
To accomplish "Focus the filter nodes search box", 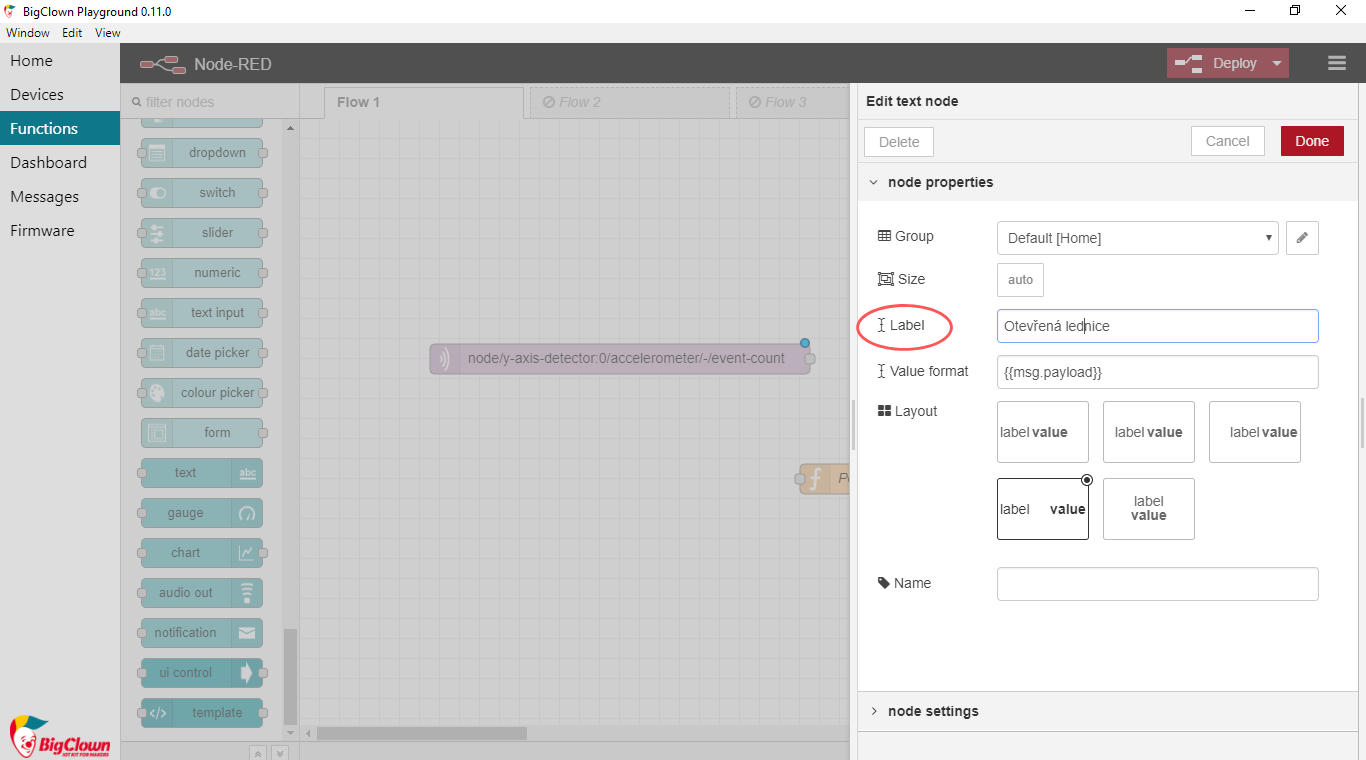I will click(x=210, y=102).
